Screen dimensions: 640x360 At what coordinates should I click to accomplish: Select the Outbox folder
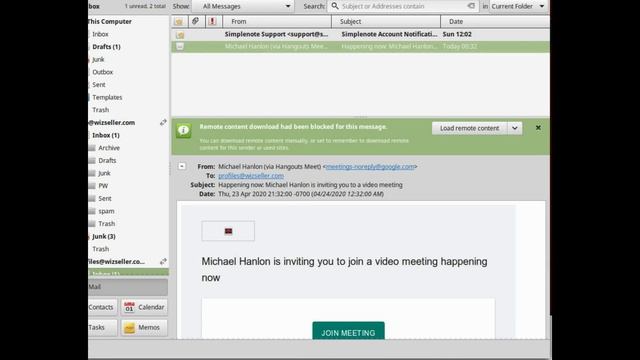click(x=102, y=72)
